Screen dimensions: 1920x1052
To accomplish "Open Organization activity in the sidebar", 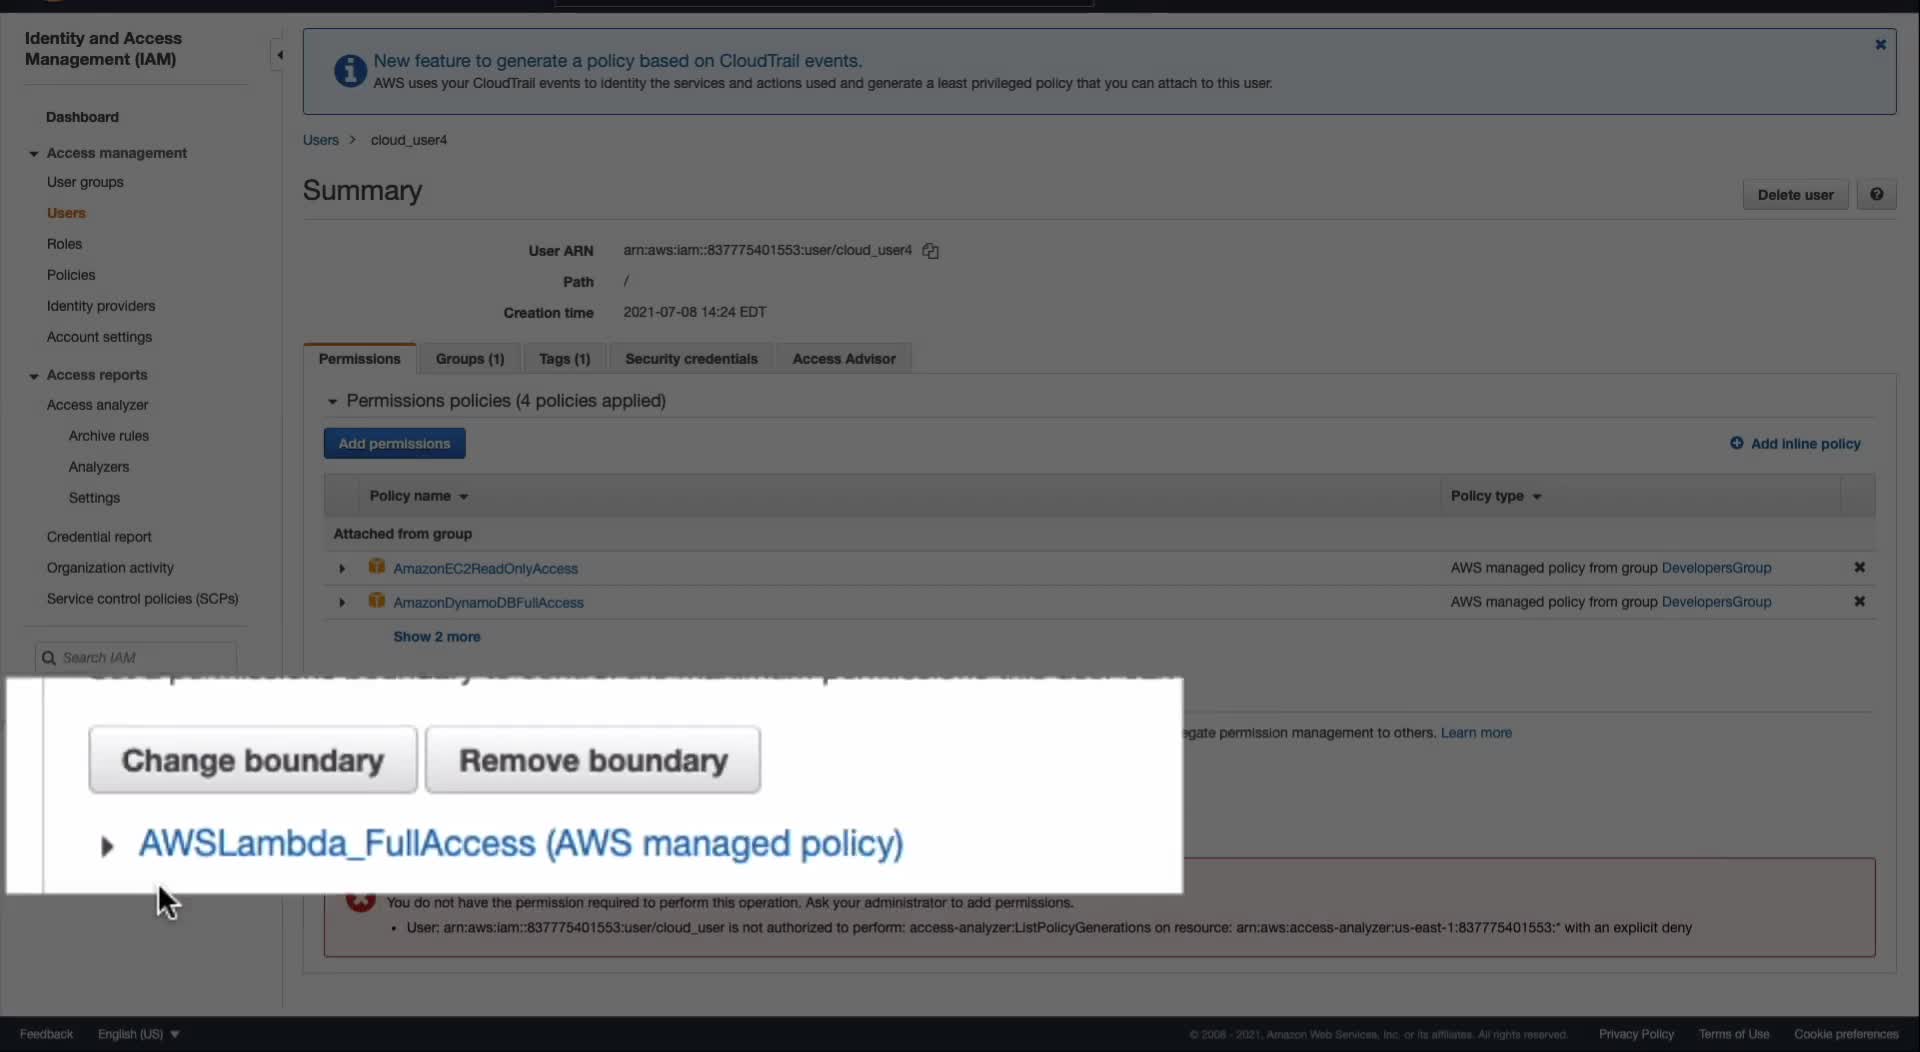I will click(110, 568).
